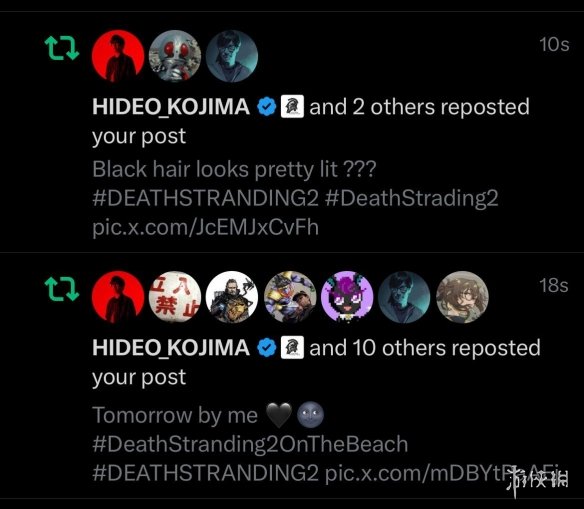This screenshot has width=584, height=509.
Task: Open the #DeathStranding2OnTheBeach hashtag
Action: [250, 444]
